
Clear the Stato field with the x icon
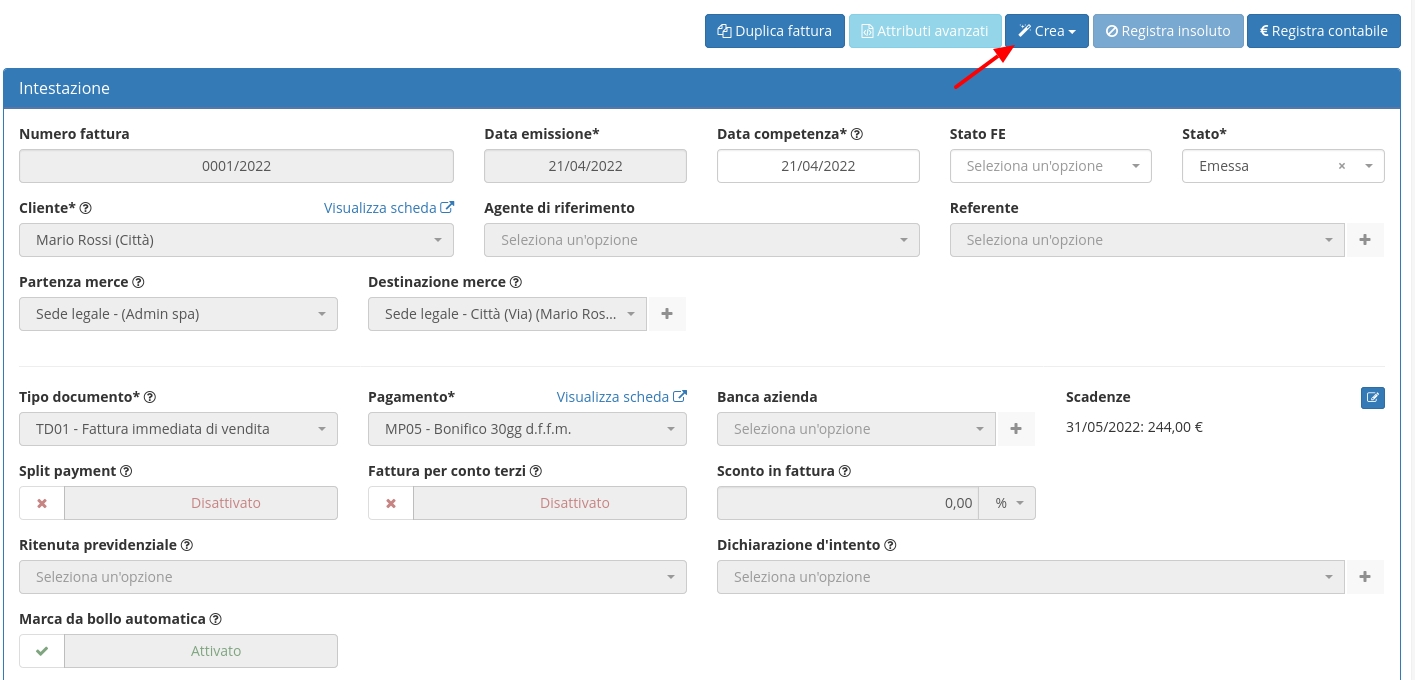pyautogui.click(x=1342, y=166)
